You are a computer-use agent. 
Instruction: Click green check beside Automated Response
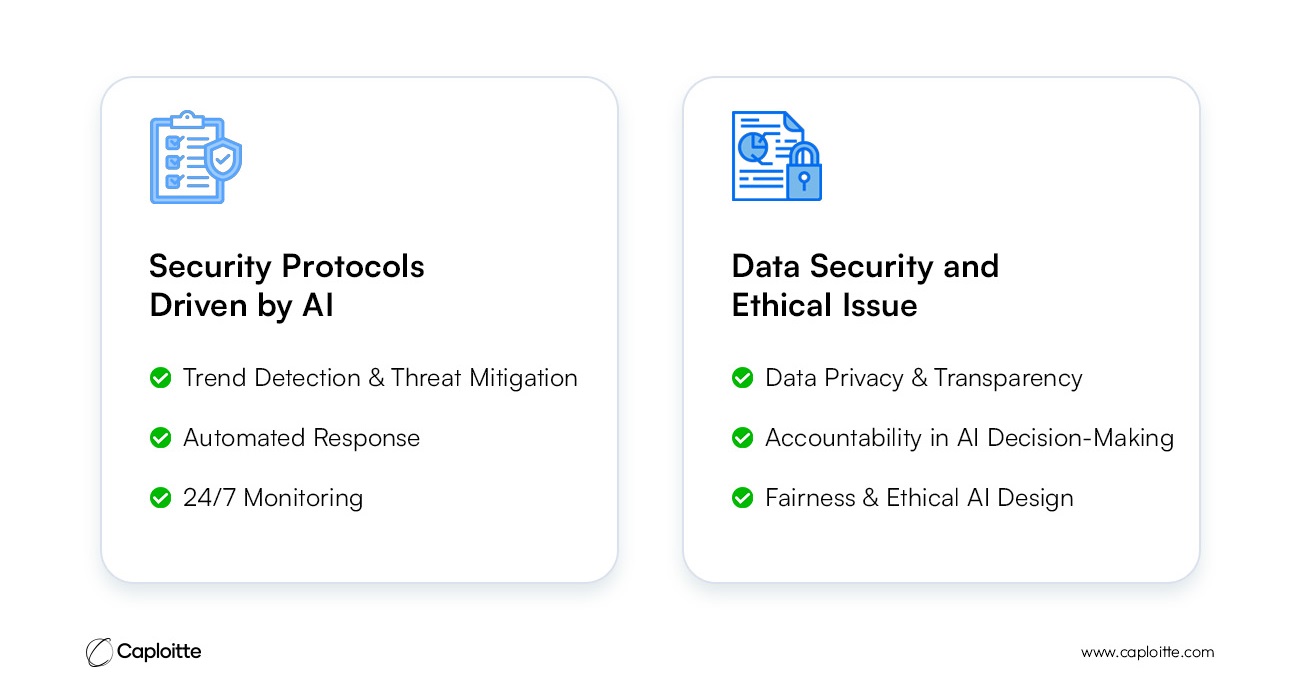click(160, 438)
